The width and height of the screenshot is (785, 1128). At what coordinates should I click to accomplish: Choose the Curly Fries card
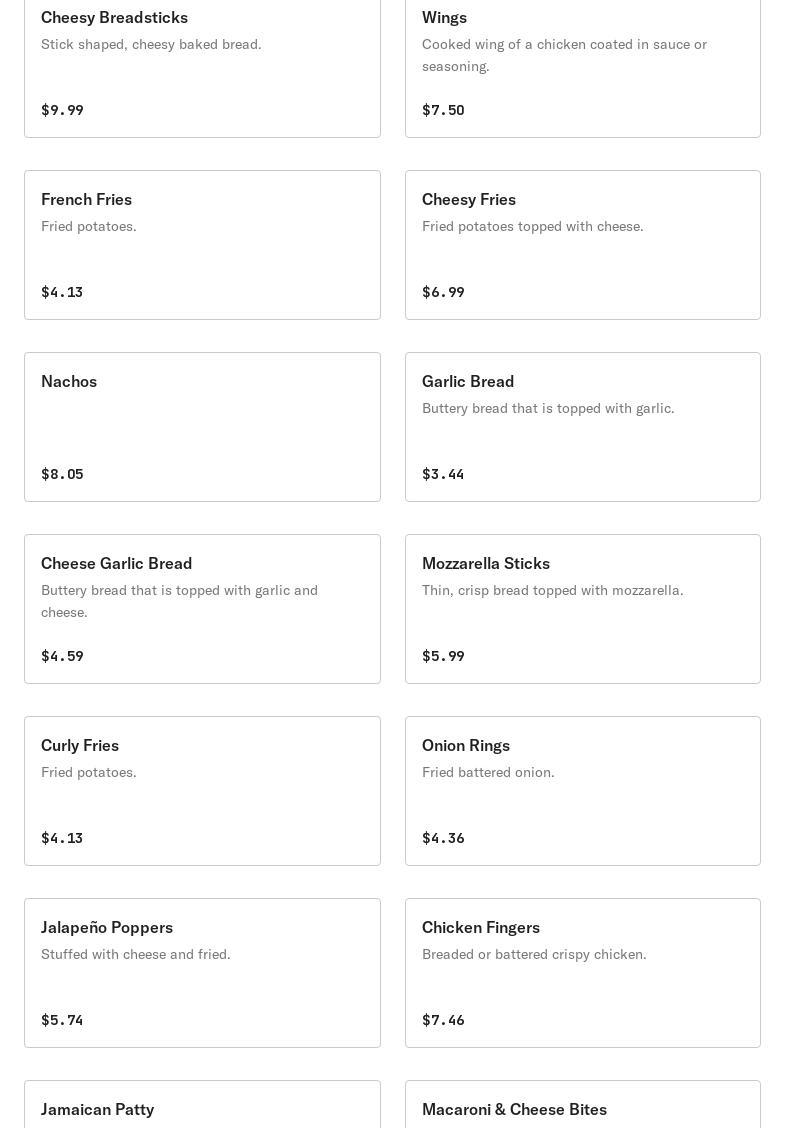pyautogui.click(x=202, y=791)
